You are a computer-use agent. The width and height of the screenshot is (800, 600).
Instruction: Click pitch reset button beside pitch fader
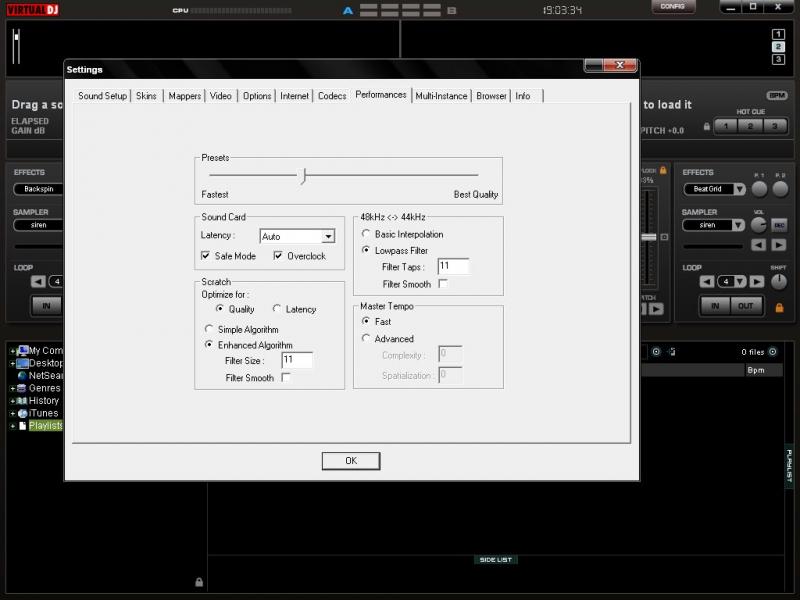(x=664, y=237)
